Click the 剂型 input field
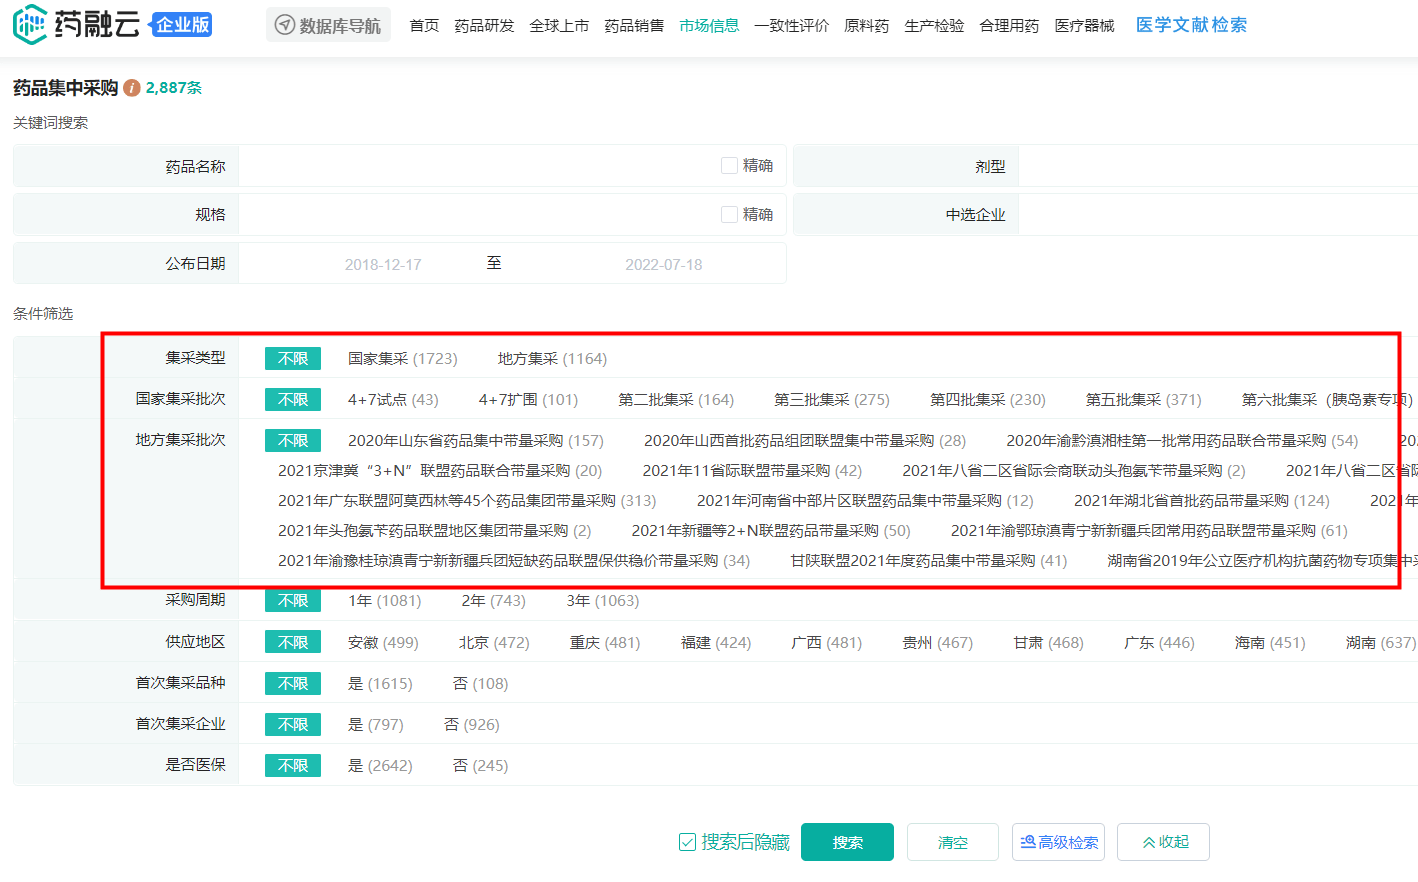The image size is (1418, 882). tap(1218, 166)
